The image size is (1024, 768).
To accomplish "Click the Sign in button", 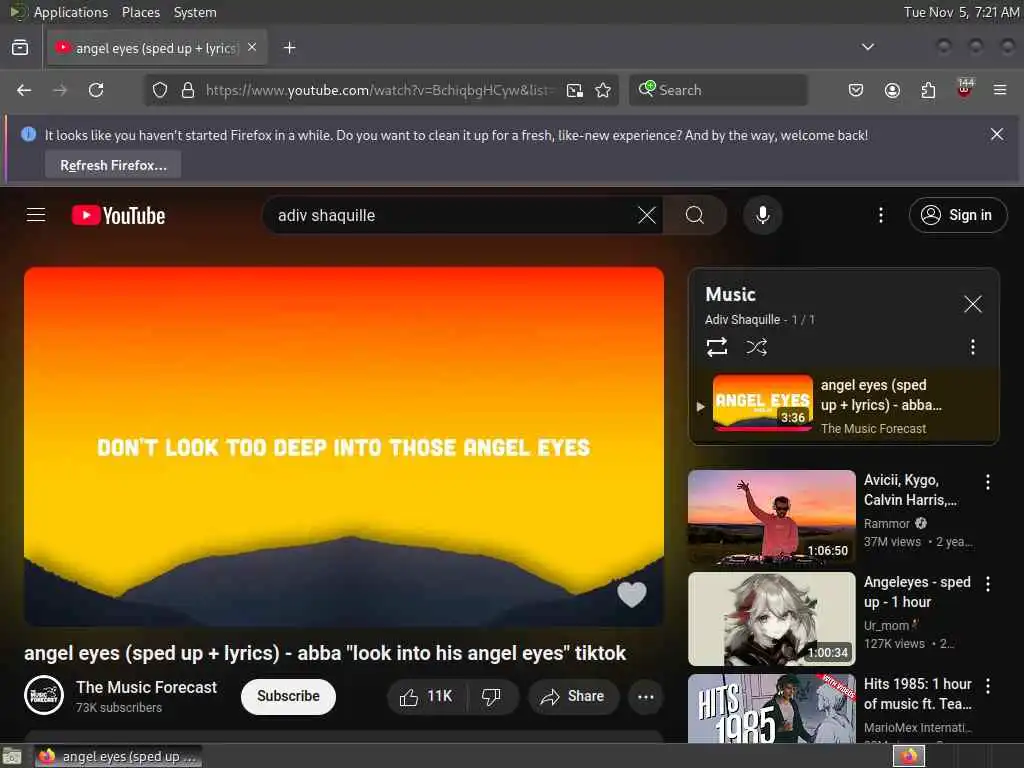I will coord(957,215).
